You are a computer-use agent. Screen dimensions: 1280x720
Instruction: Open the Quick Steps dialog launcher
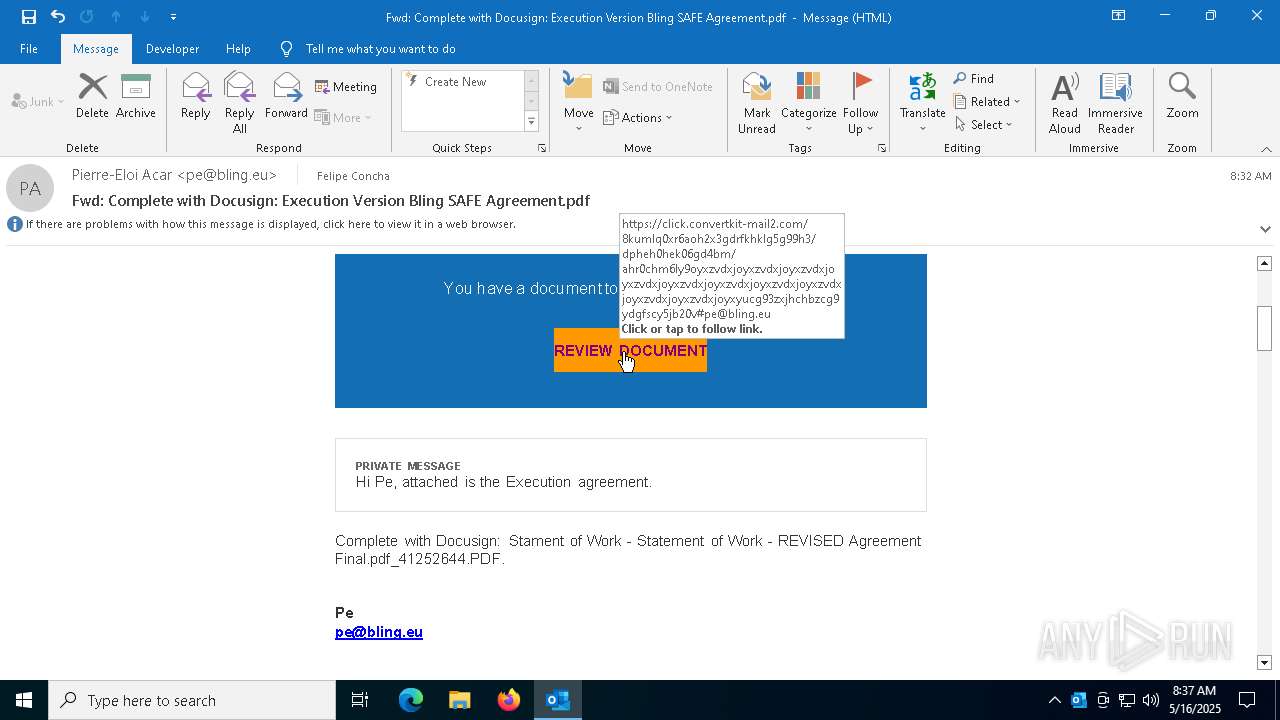click(542, 148)
